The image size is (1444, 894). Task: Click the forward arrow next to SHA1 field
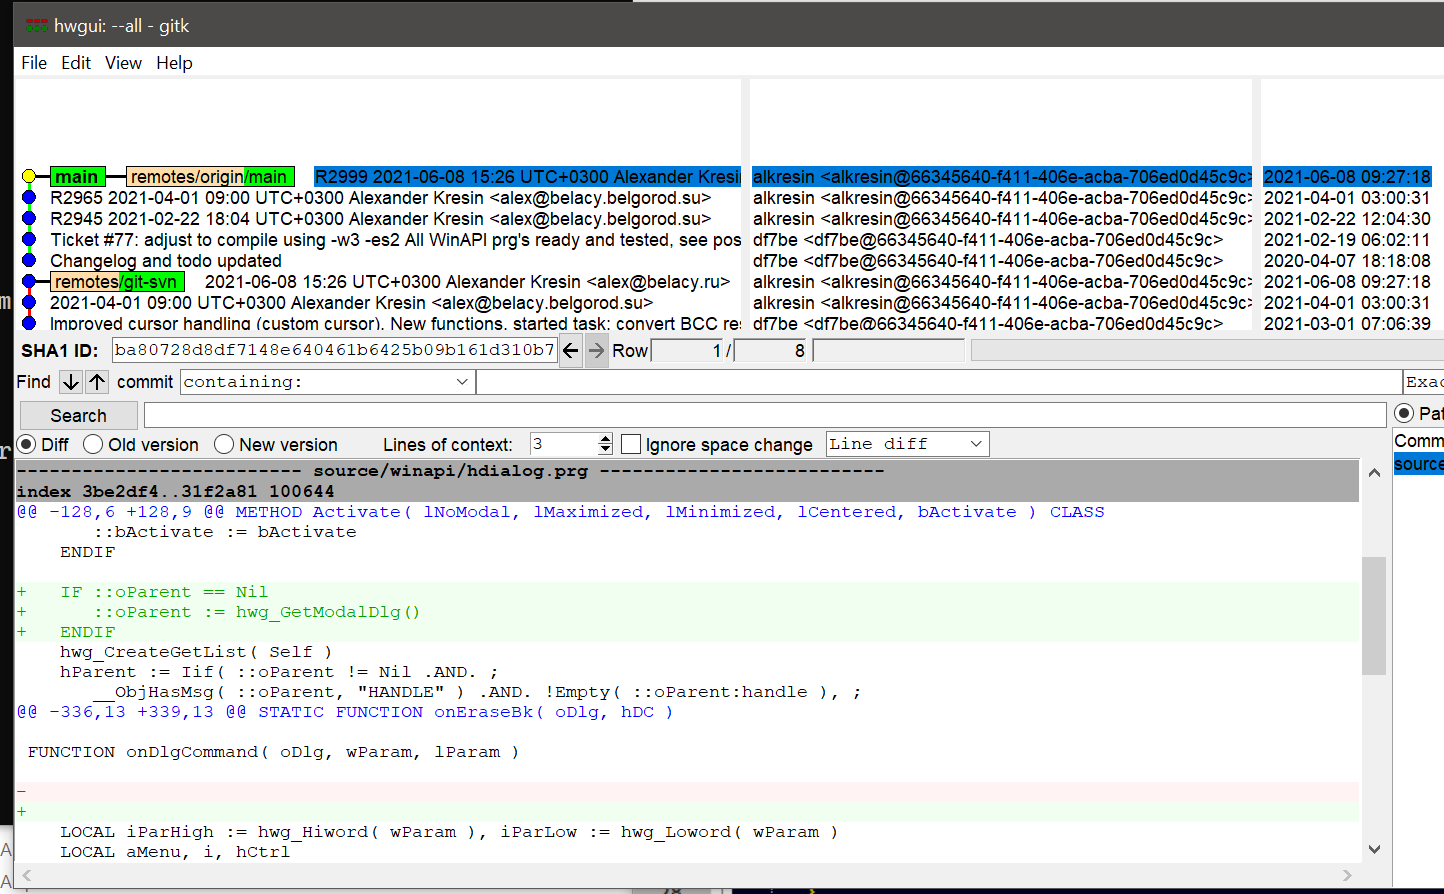pyautogui.click(x=596, y=351)
